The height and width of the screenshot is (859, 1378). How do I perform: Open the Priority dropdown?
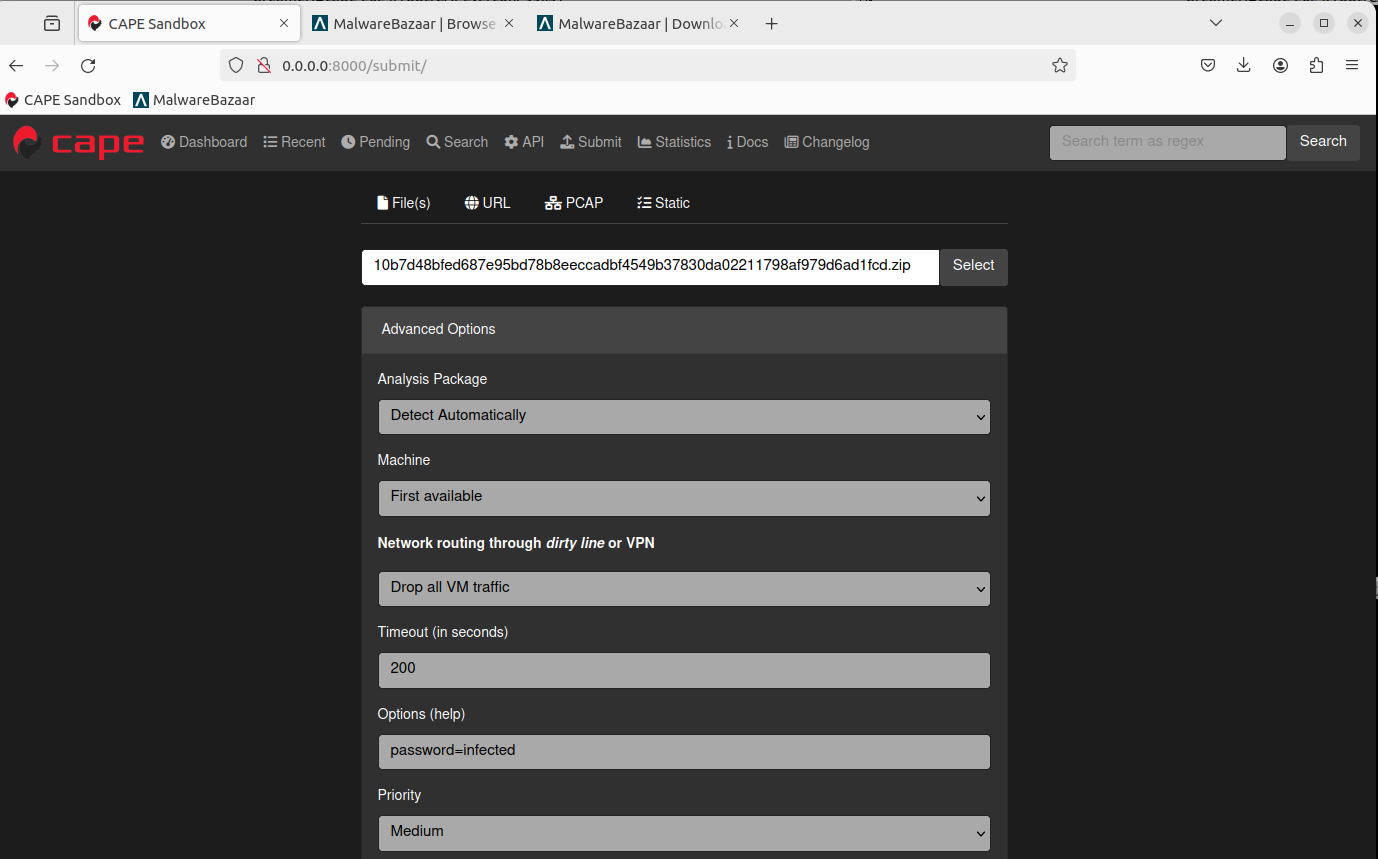point(683,832)
